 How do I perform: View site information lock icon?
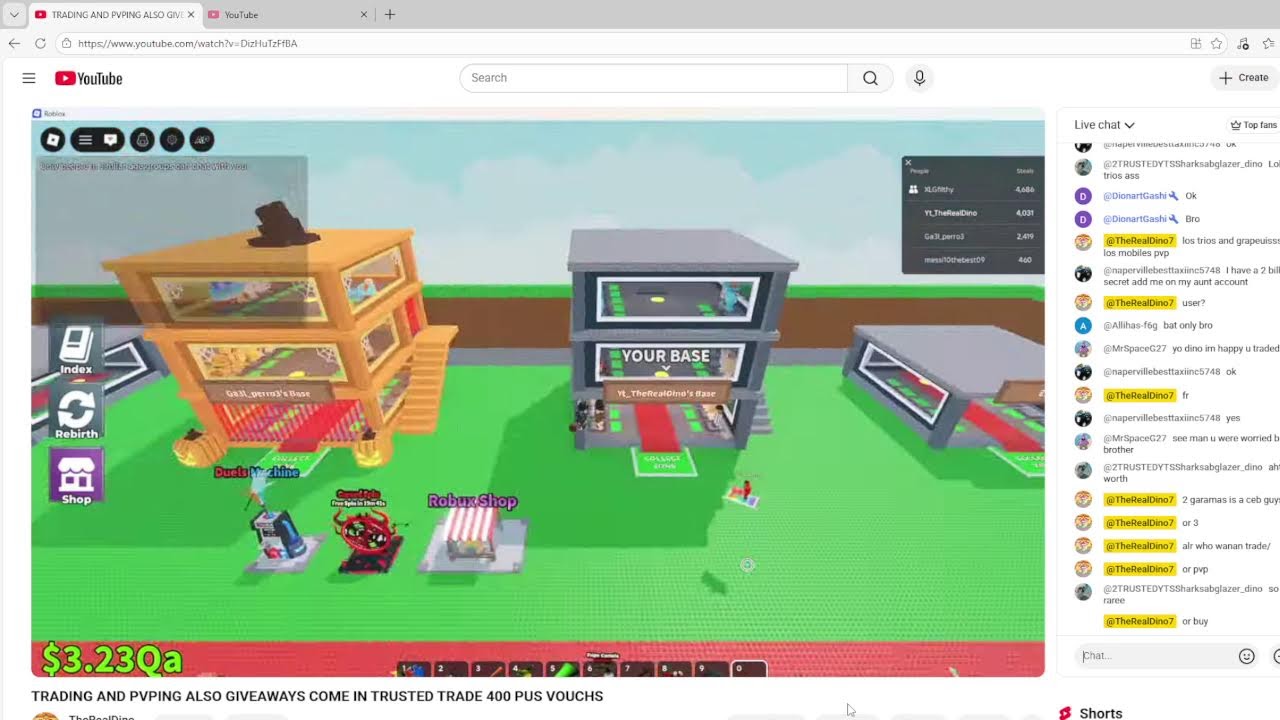click(x=66, y=43)
